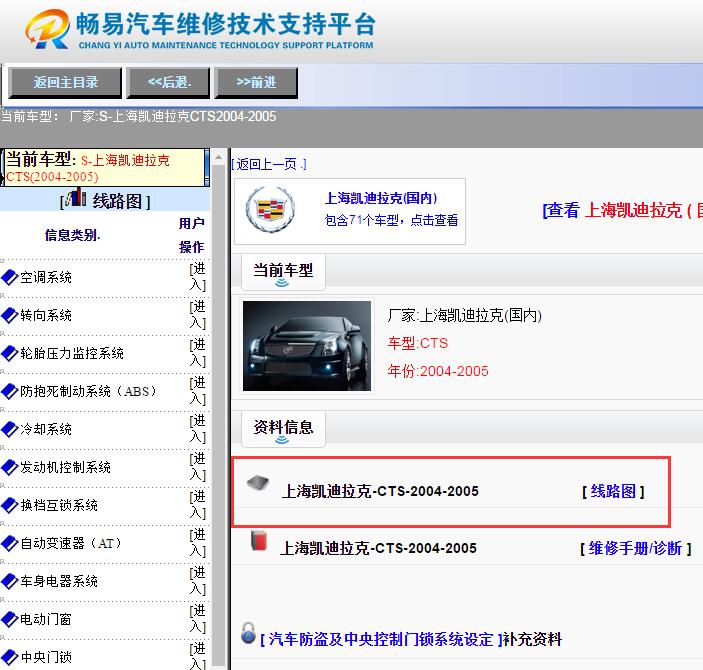Click blue book icon beside 发动机控制系统
This screenshot has width=703, height=670.
(x=9, y=468)
